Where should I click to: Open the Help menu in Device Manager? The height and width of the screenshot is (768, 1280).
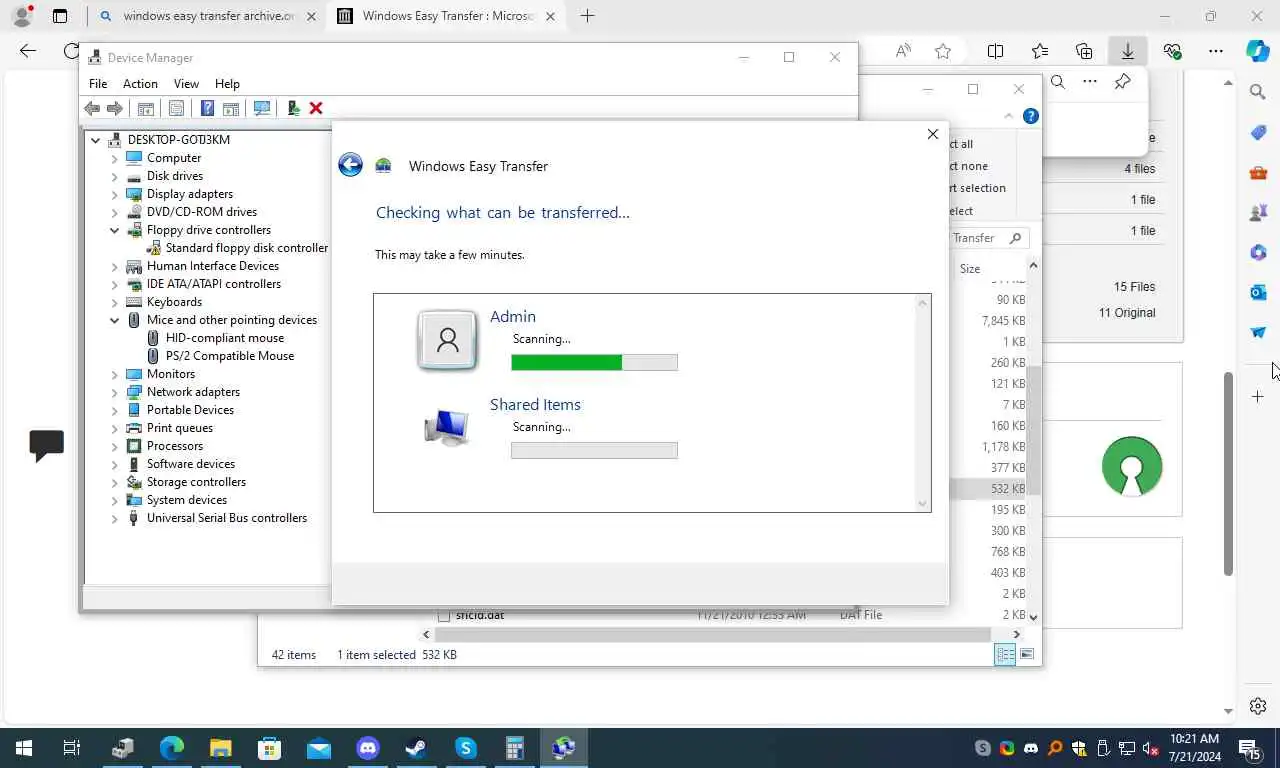(227, 84)
